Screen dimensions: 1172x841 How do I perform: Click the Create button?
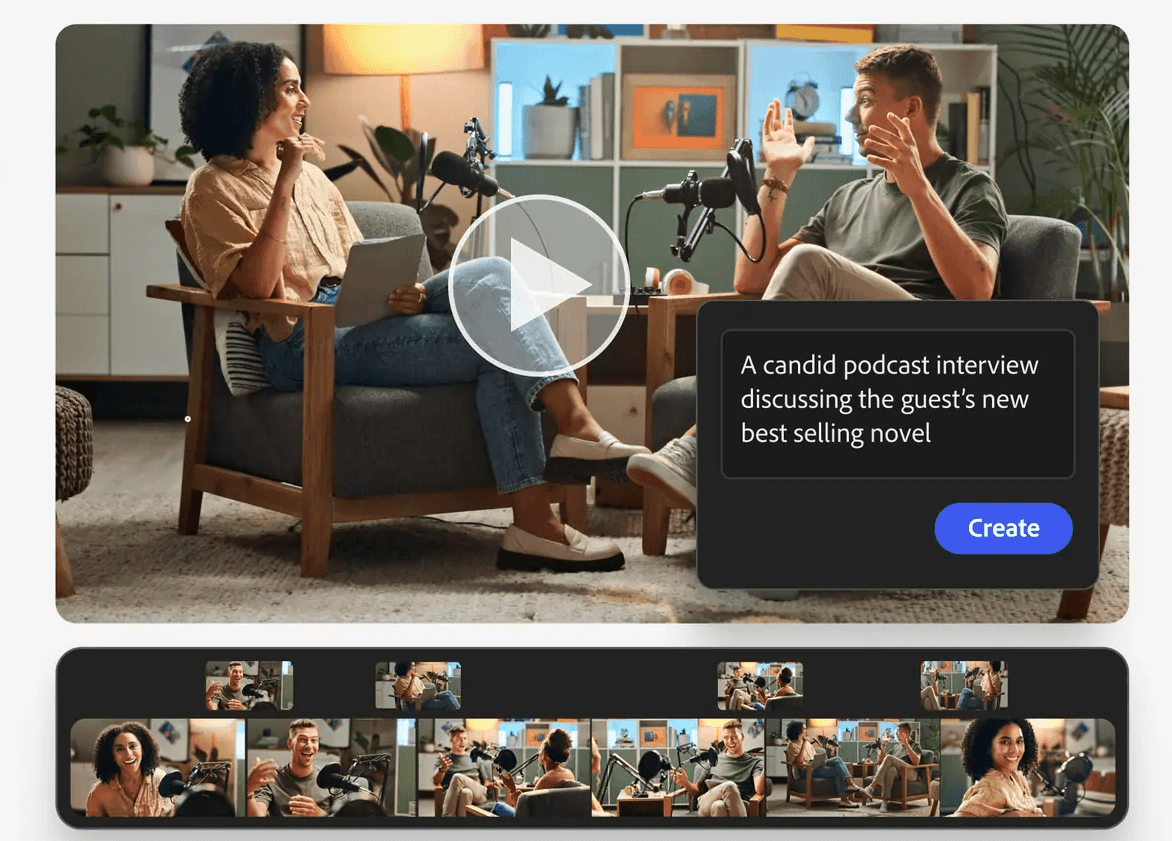pyautogui.click(x=1003, y=528)
